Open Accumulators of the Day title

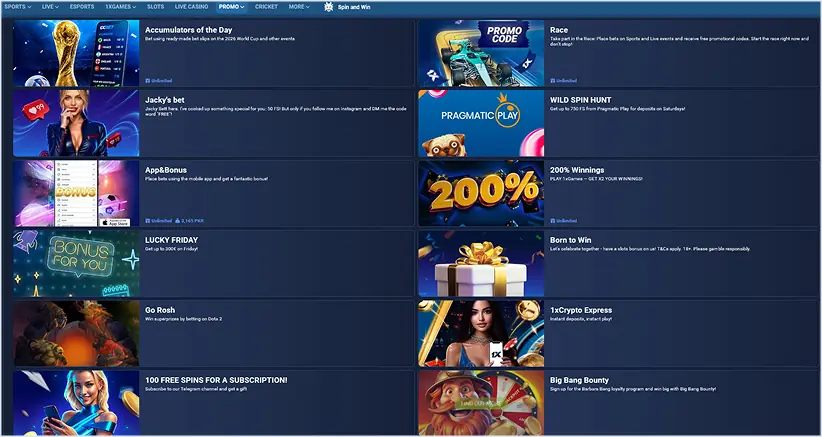tap(188, 30)
